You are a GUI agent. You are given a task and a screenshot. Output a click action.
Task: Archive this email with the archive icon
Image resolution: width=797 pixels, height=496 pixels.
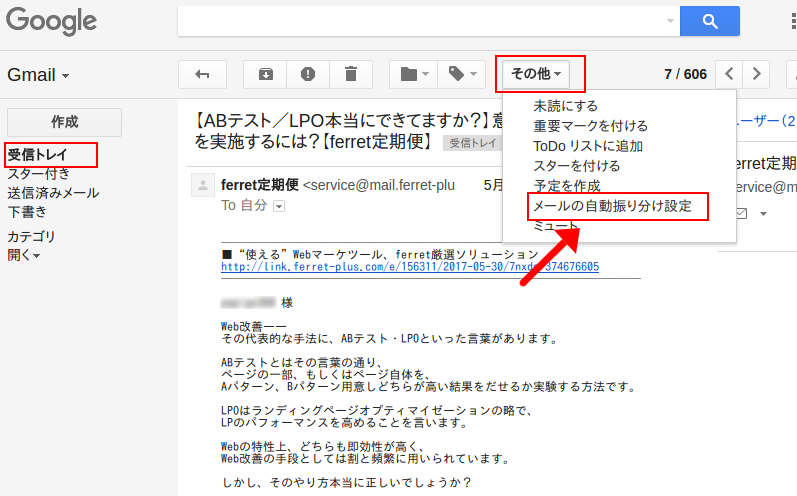pos(265,74)
